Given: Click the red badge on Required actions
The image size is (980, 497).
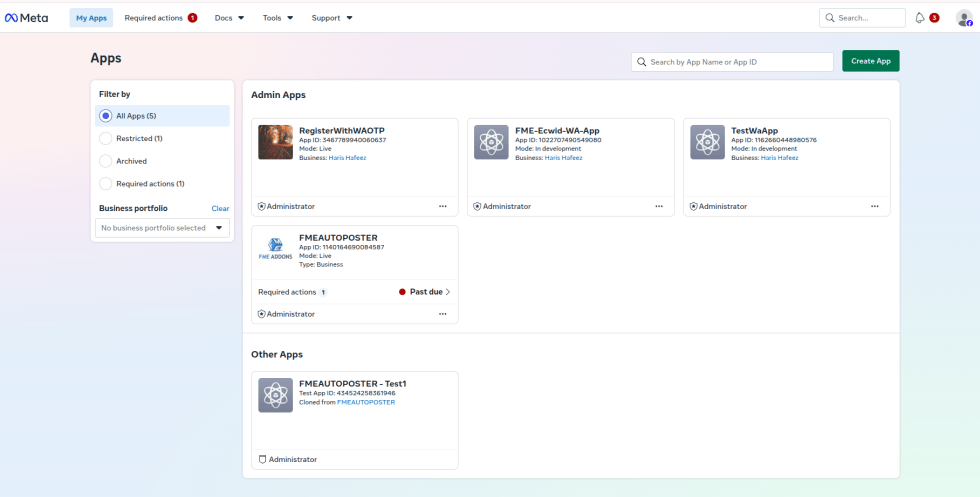Looking at the screenshot, I should pyautogui.click(x=192, y=18).
